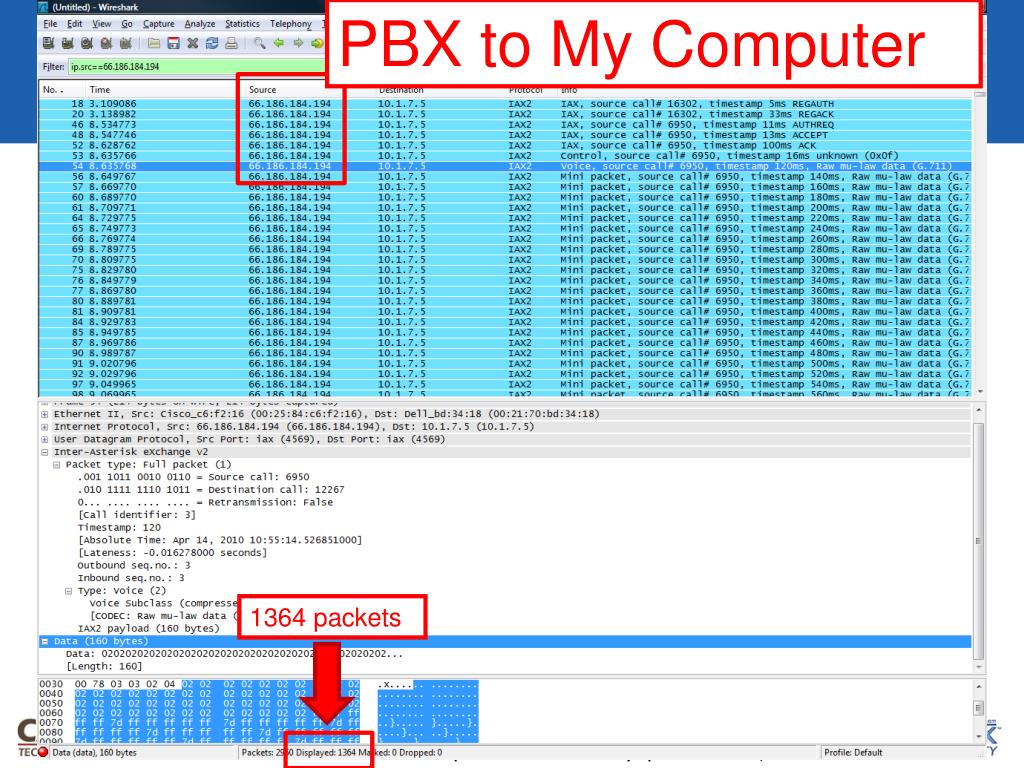This screenshot has height=768, width=1024.
Task: Open the Analyze menu
Action: pos(200,24)
